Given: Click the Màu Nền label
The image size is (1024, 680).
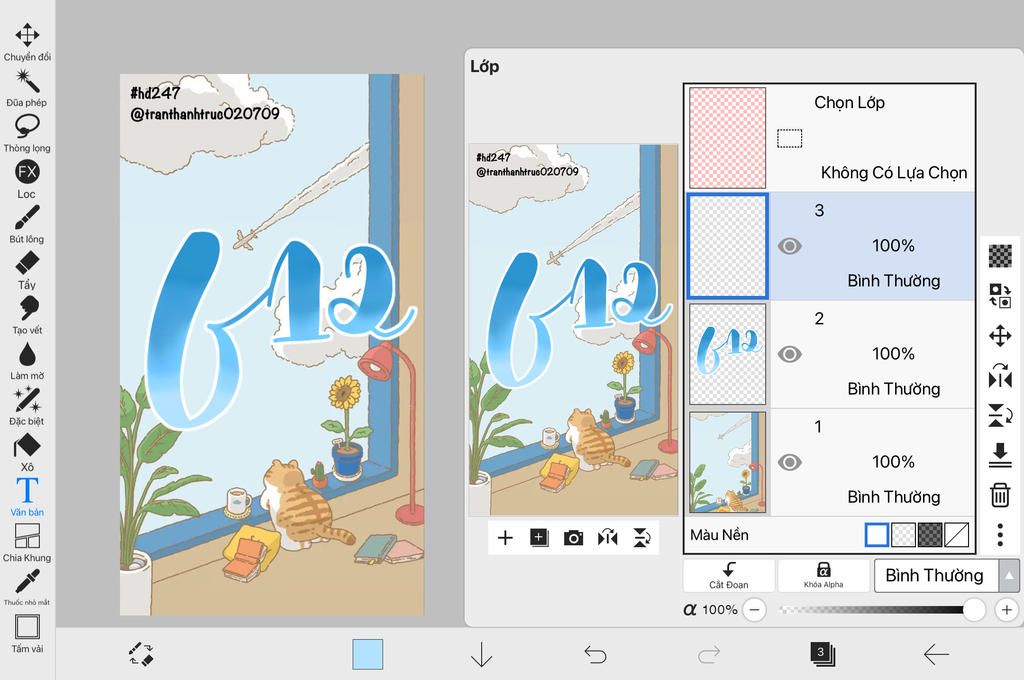Looking at the screenshot, I should [719, 535].
